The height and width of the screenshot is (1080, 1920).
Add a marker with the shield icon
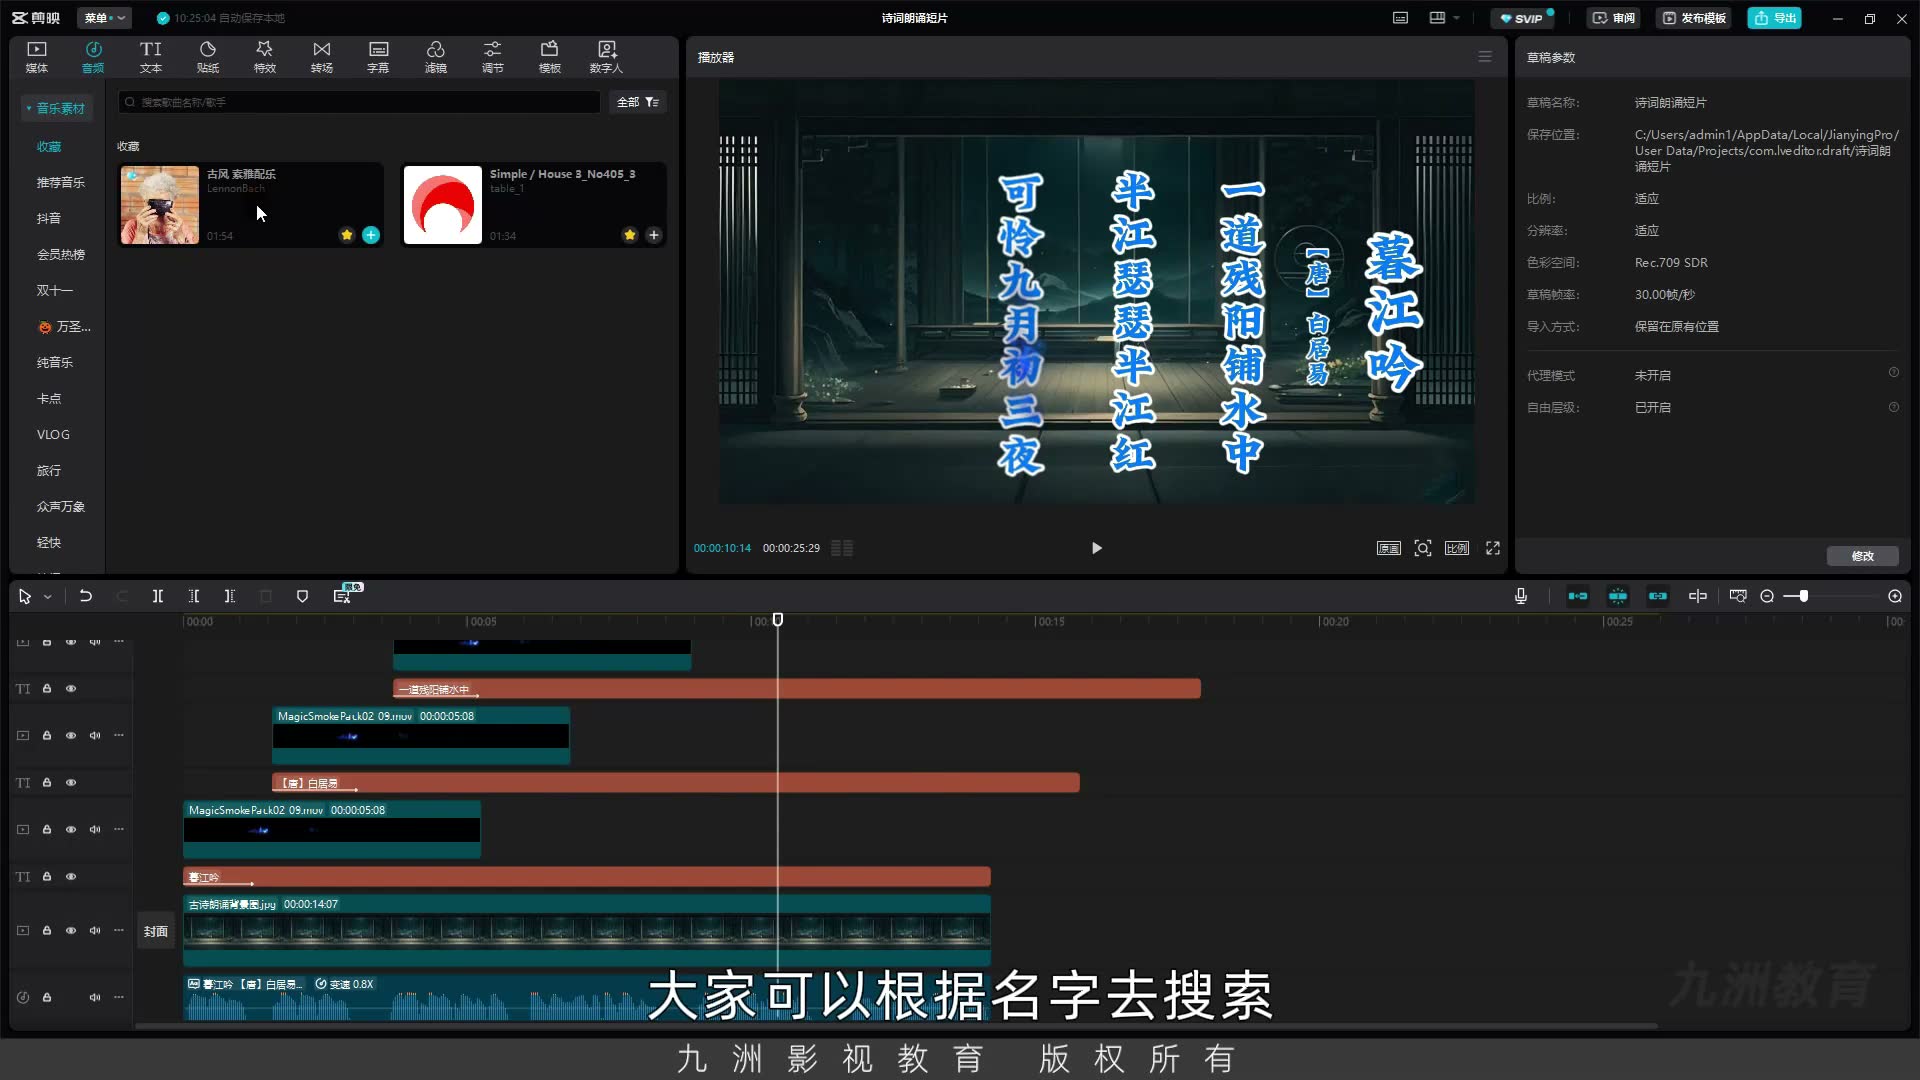click(x=302, y=596)
